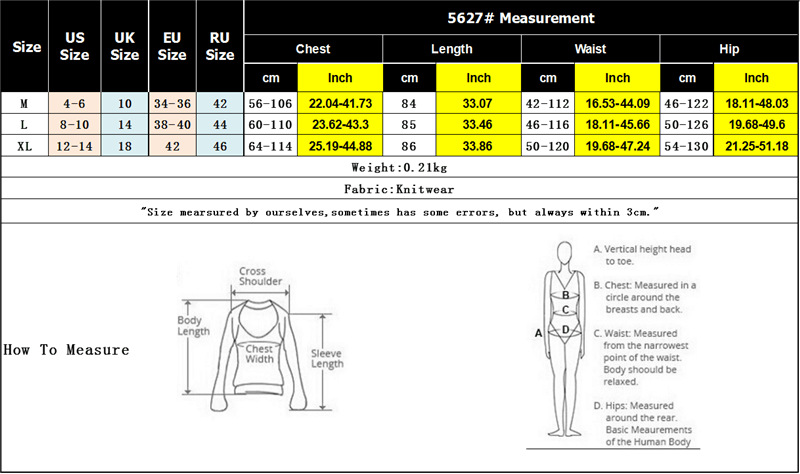Click the yellow 'Inch' subheader under Waist
The image size is (800, 474).
click(x=617, y=78)
